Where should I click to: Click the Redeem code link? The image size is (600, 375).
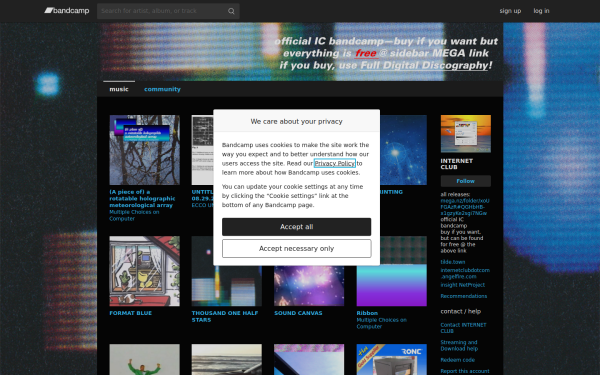click(458, 360)
